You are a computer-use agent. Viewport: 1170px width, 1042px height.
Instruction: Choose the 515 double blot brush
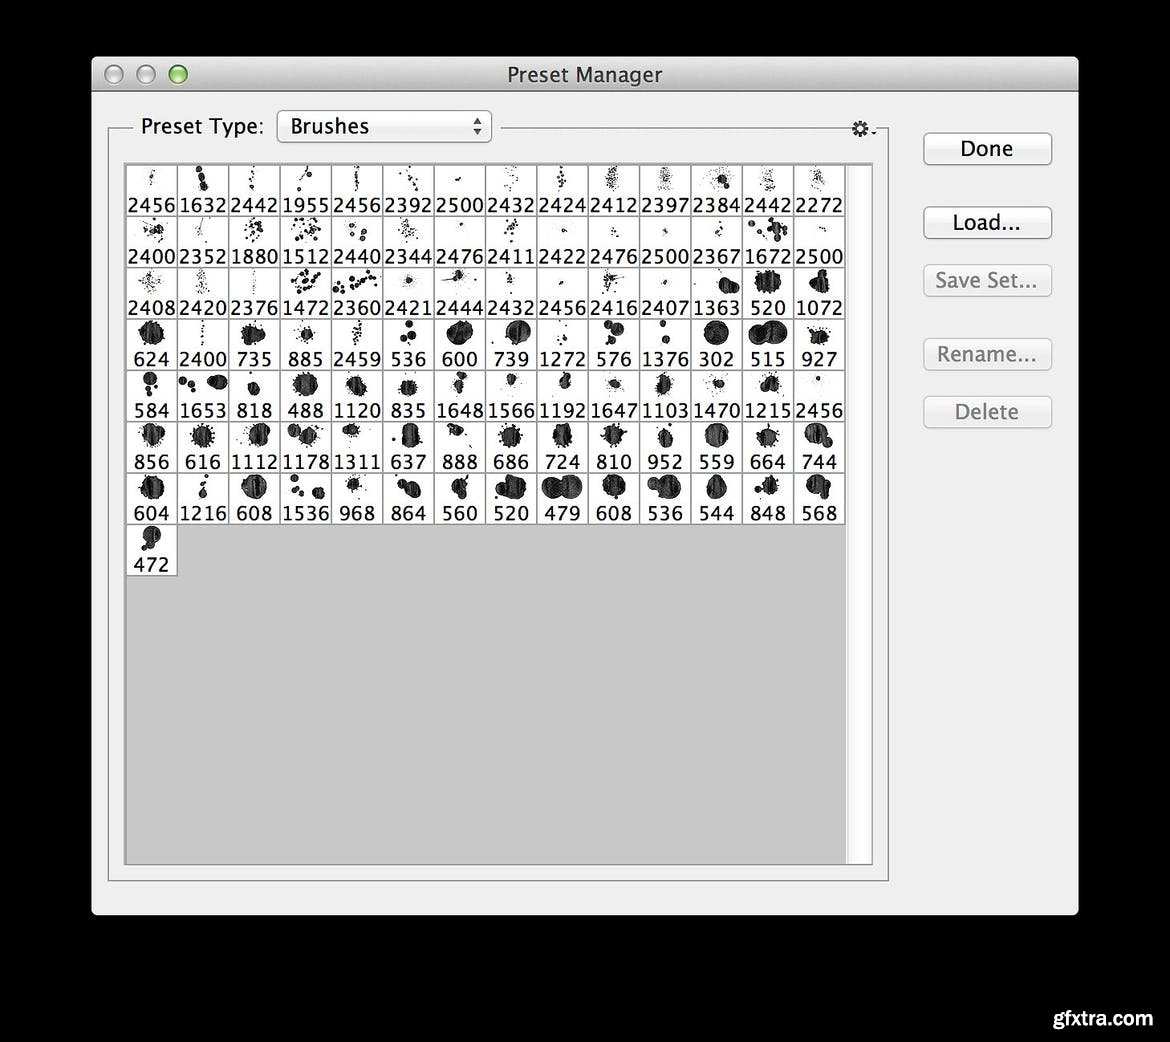point(768,345)
